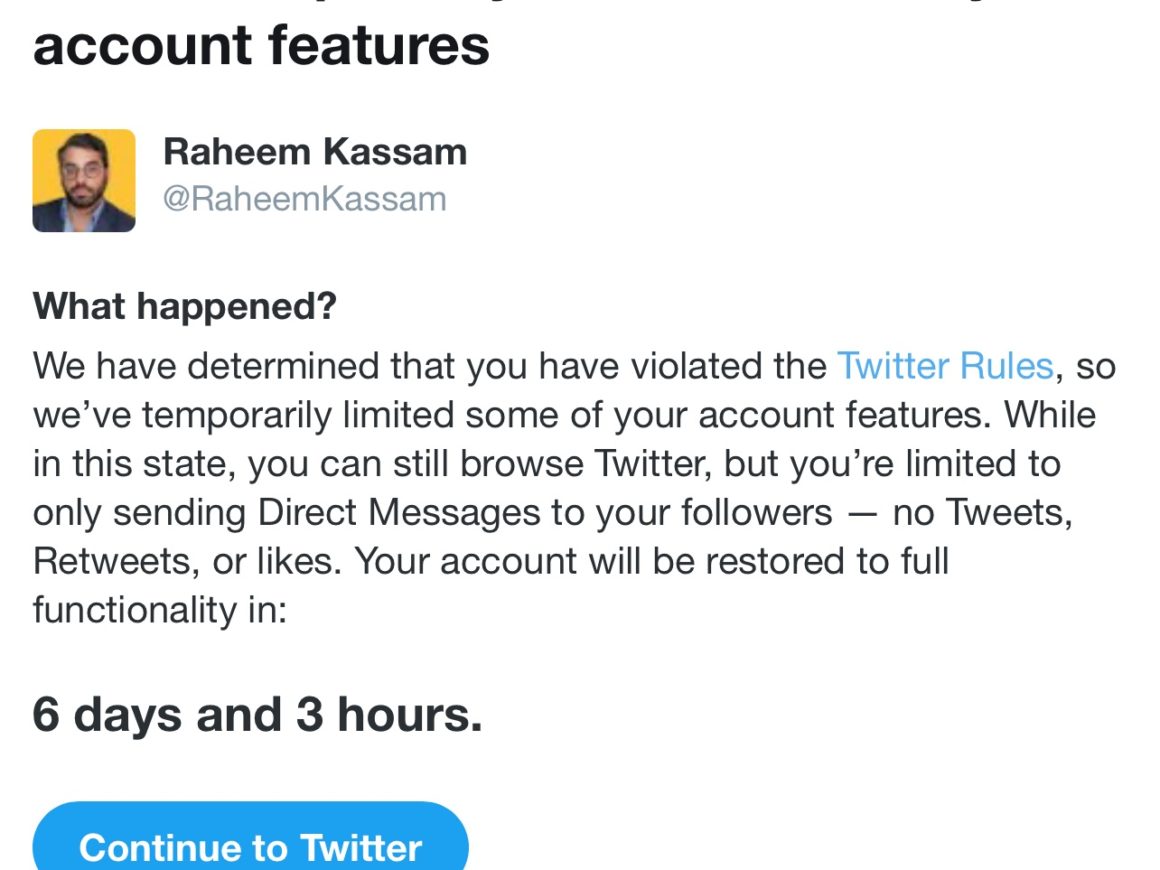Viewport: 1160px width, 870px height.
Task: Click the word 'likes' in the paragraph
Action: point(300,561)
